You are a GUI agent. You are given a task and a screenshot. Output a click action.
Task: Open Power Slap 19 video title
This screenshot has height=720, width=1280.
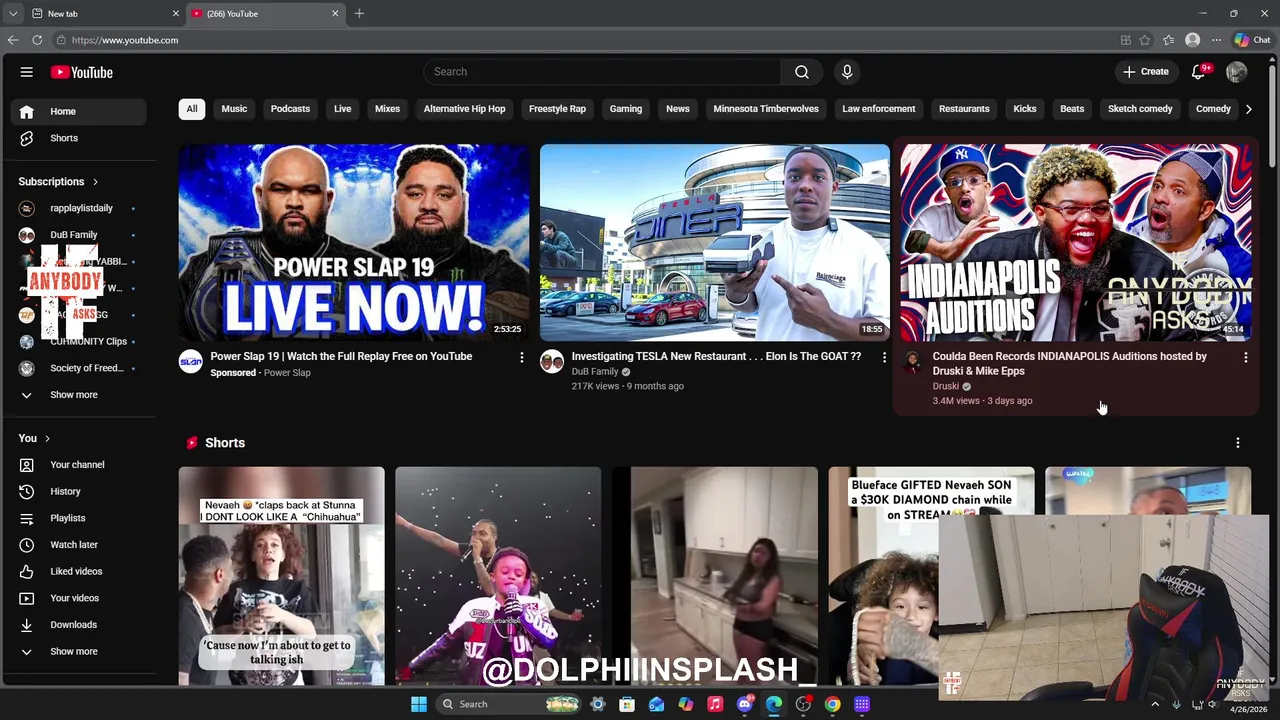[x=341, y=356]
